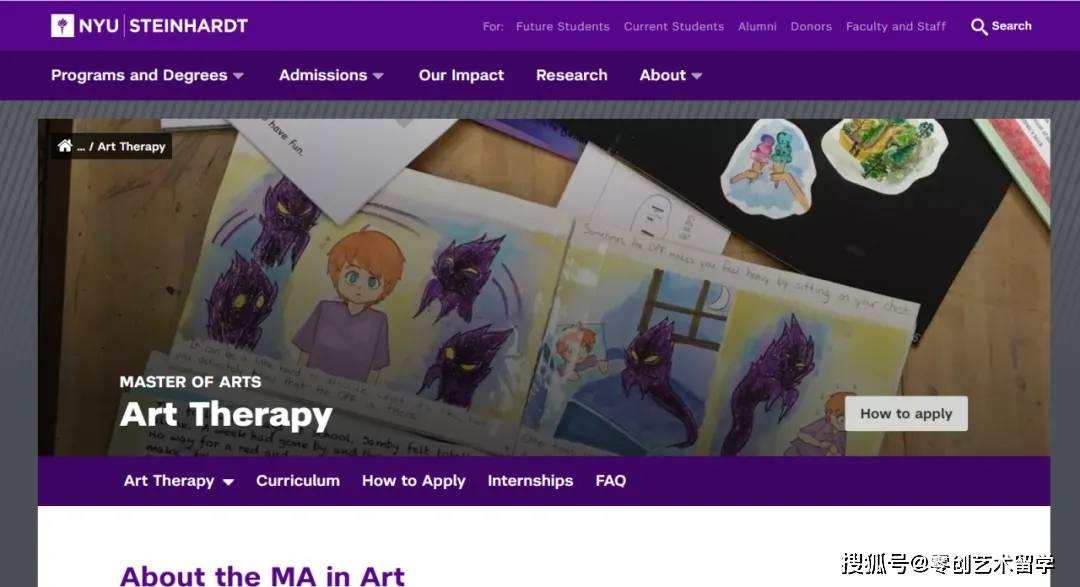The height and width of the screenshot is (587, 1080).
Task: Select the How to Apply tab
Action: point(414,481)
